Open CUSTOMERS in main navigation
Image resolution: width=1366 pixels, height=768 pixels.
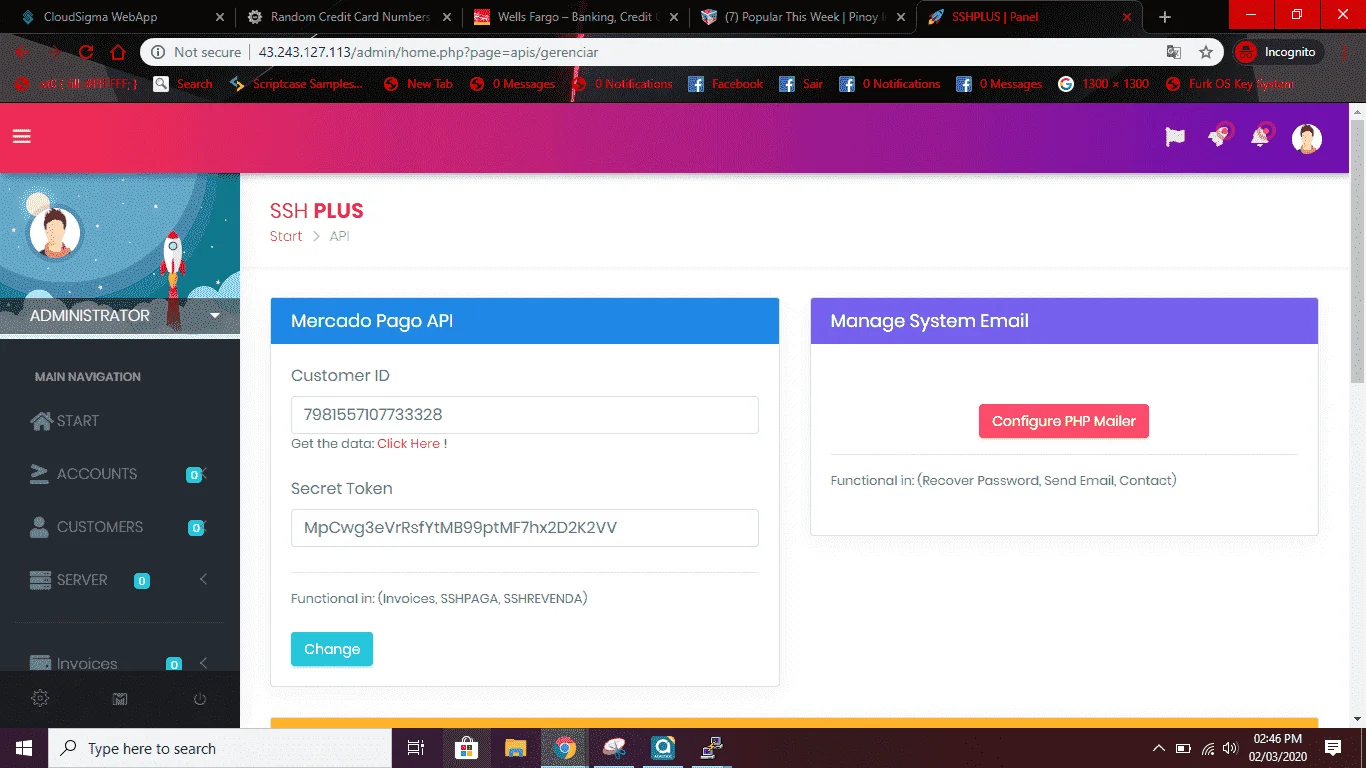[x=100, y=527]
